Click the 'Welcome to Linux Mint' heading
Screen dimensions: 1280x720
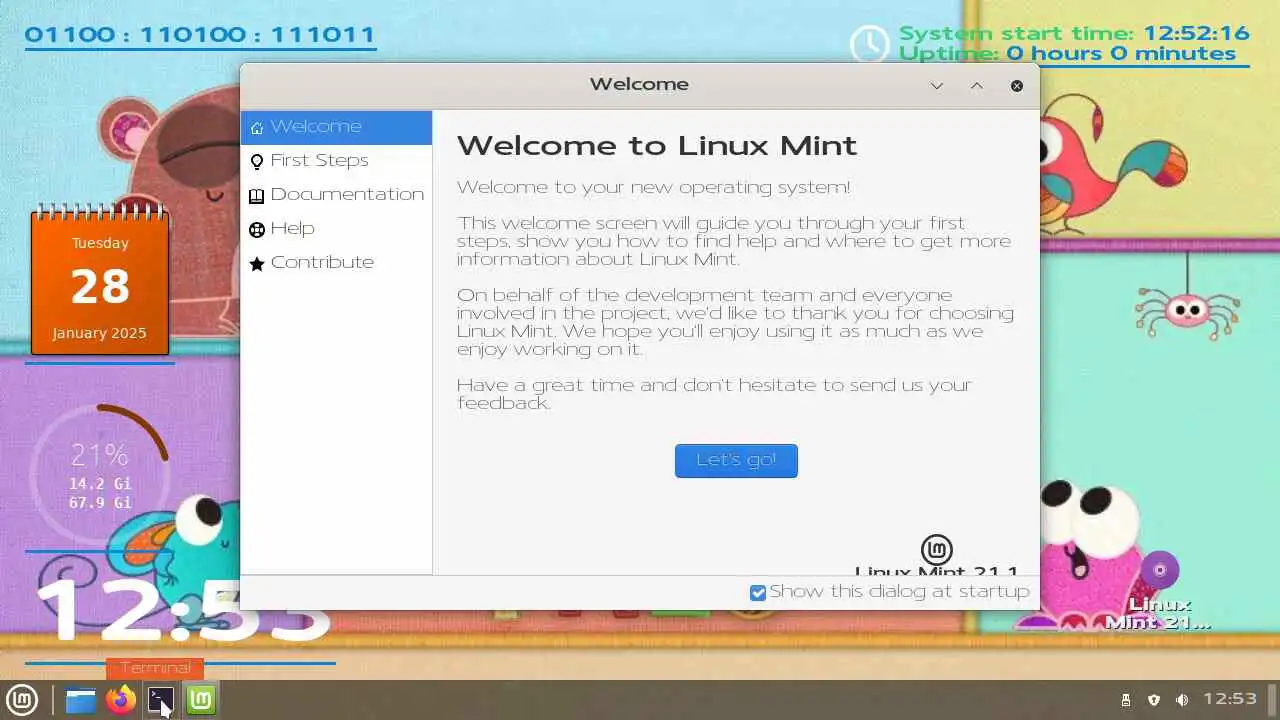[657, 146]
